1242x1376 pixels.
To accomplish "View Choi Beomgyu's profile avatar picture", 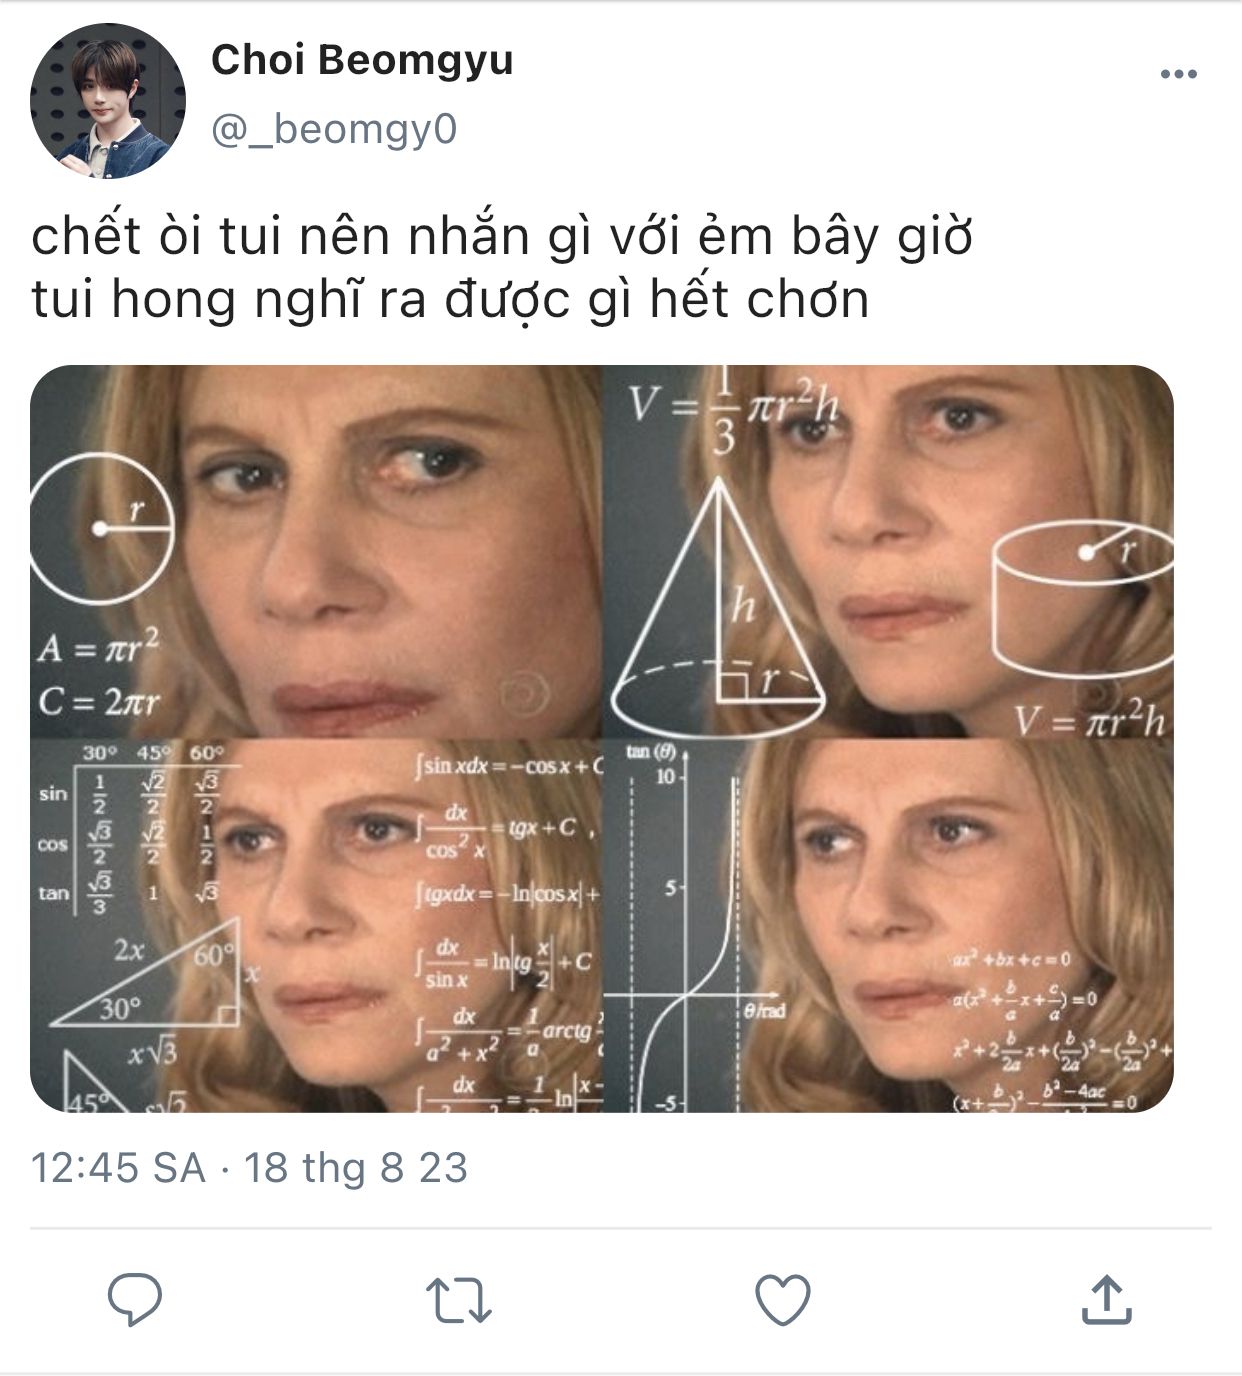I will tap(108, 101).
